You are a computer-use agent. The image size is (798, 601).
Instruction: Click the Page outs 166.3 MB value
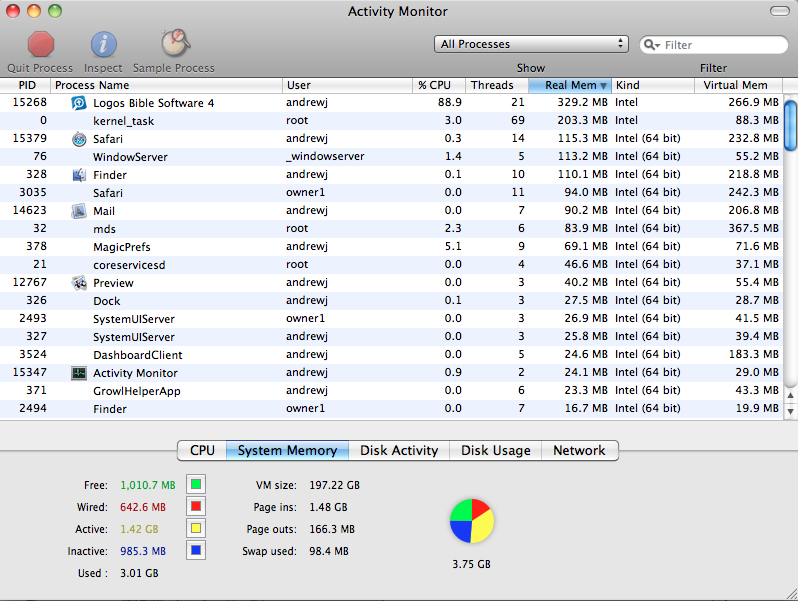tap(332, 529)
